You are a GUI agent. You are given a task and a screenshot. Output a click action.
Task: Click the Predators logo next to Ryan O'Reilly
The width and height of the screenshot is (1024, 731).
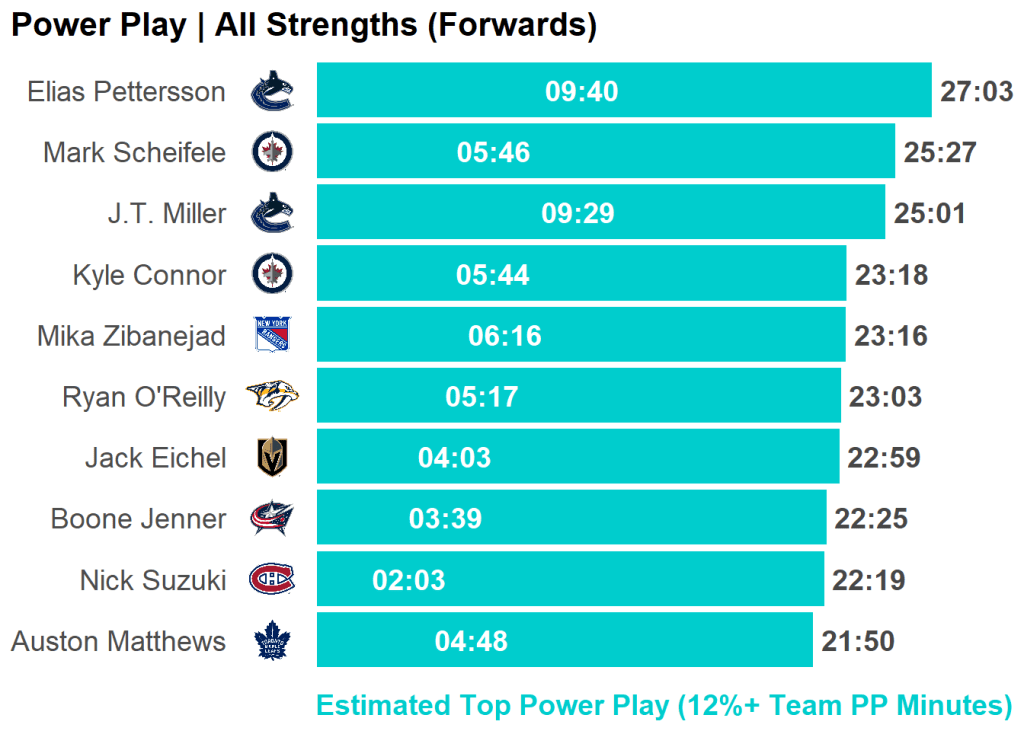tap(272, 397)
